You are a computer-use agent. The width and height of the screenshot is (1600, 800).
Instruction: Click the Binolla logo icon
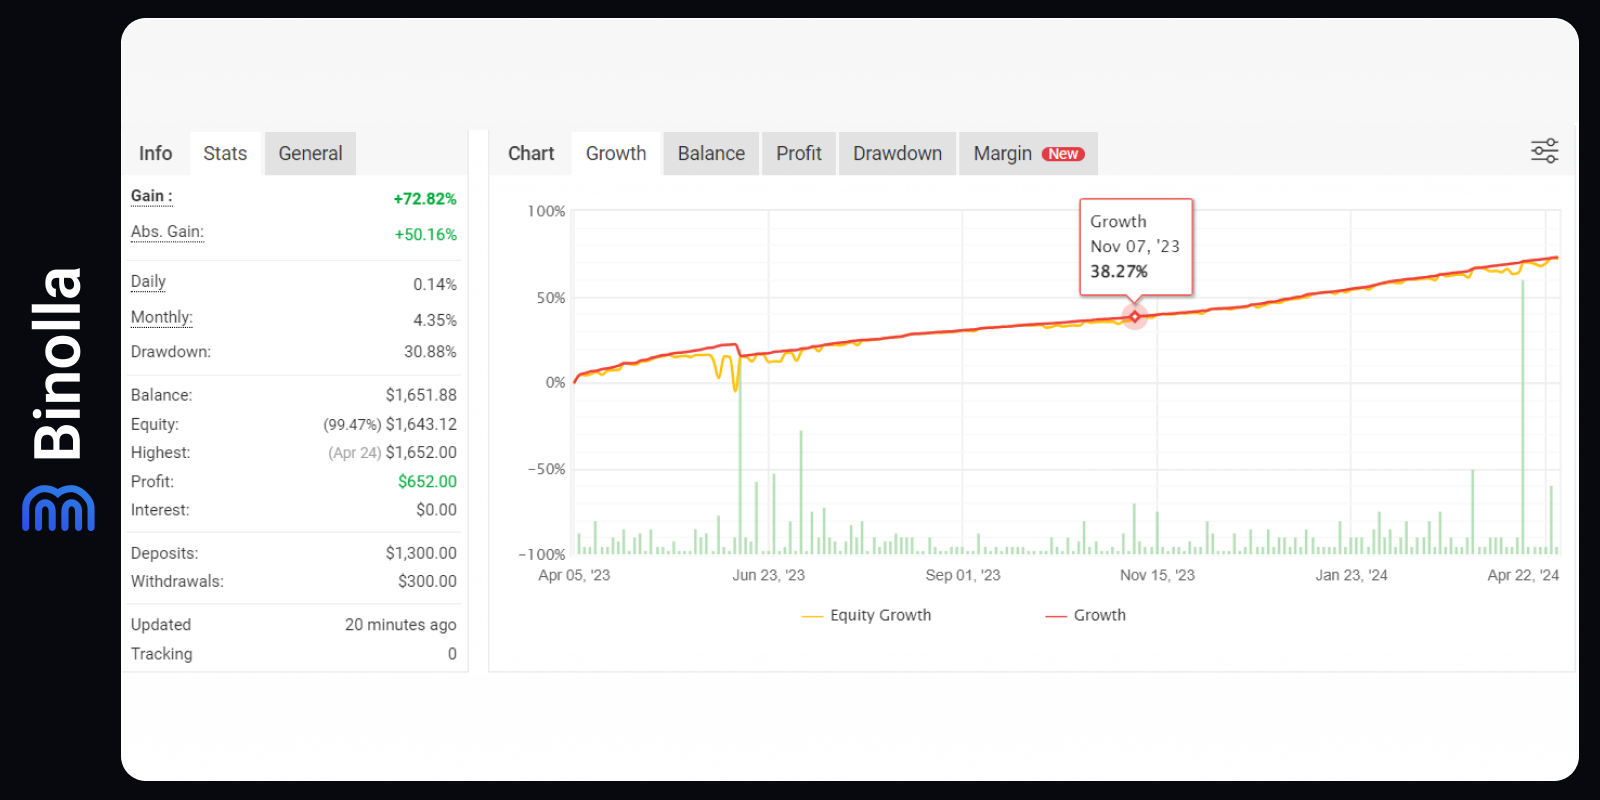[x=58, y=508]
